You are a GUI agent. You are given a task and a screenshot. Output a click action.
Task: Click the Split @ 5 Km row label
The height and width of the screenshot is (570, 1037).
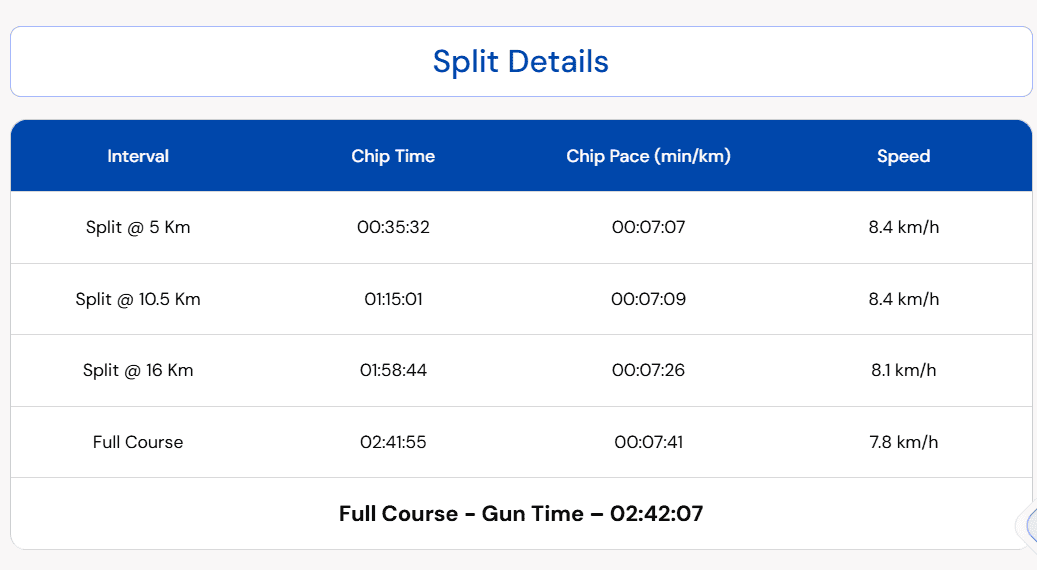click(138, 227)
